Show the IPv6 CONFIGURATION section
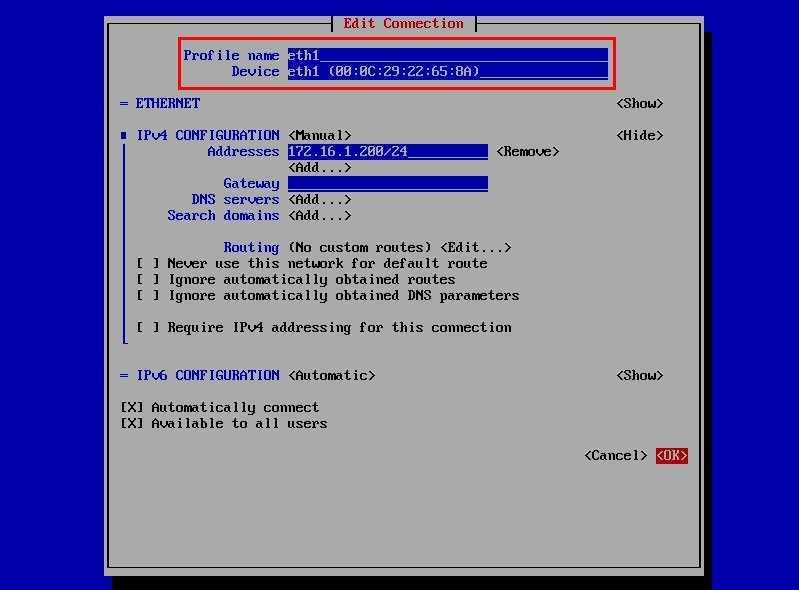799x590 pixels. (x=640, y=376)
